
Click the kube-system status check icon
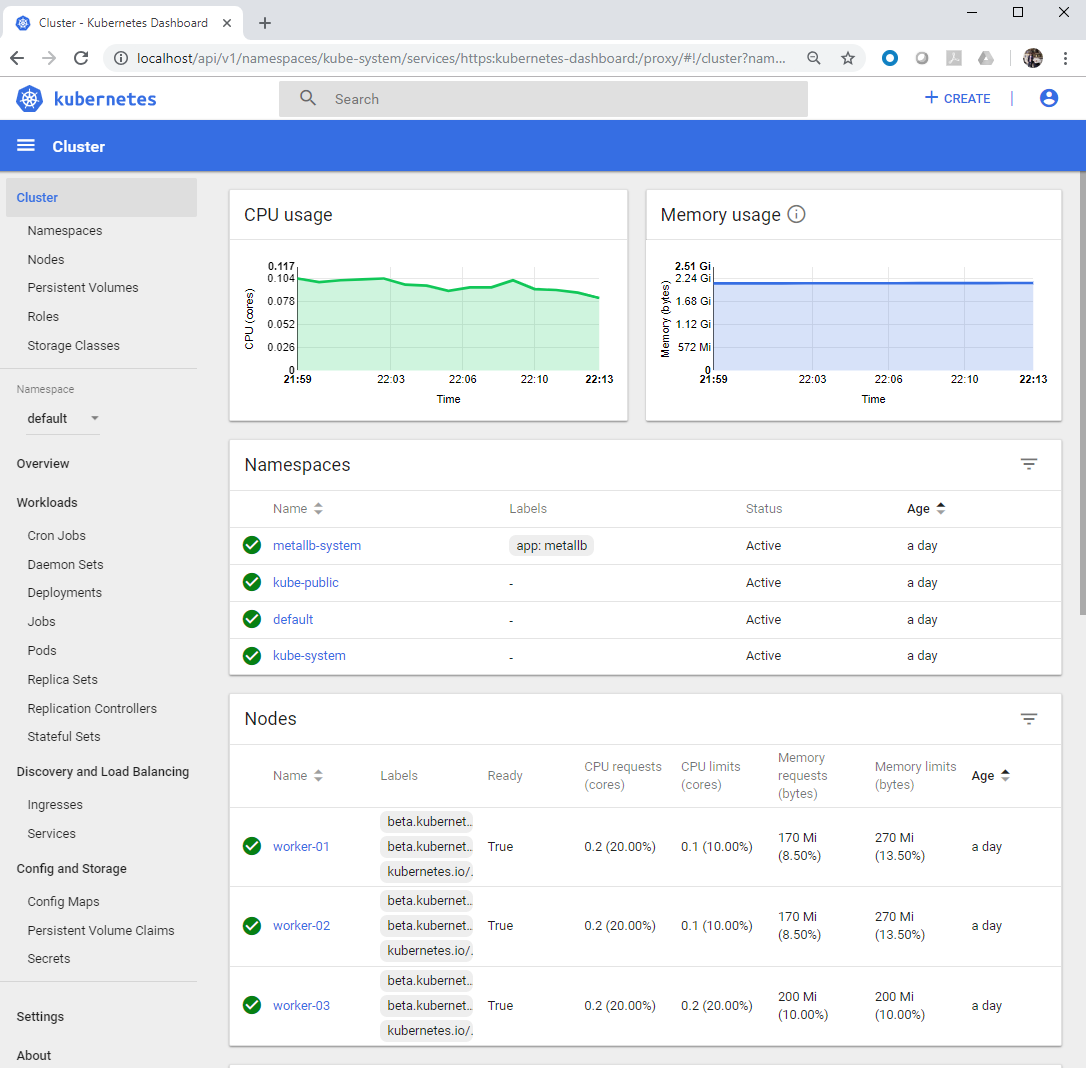(252, 656)
